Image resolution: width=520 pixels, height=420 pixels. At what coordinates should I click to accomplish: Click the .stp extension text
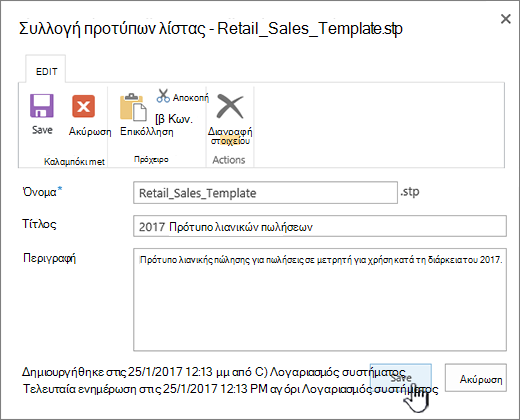410,192
